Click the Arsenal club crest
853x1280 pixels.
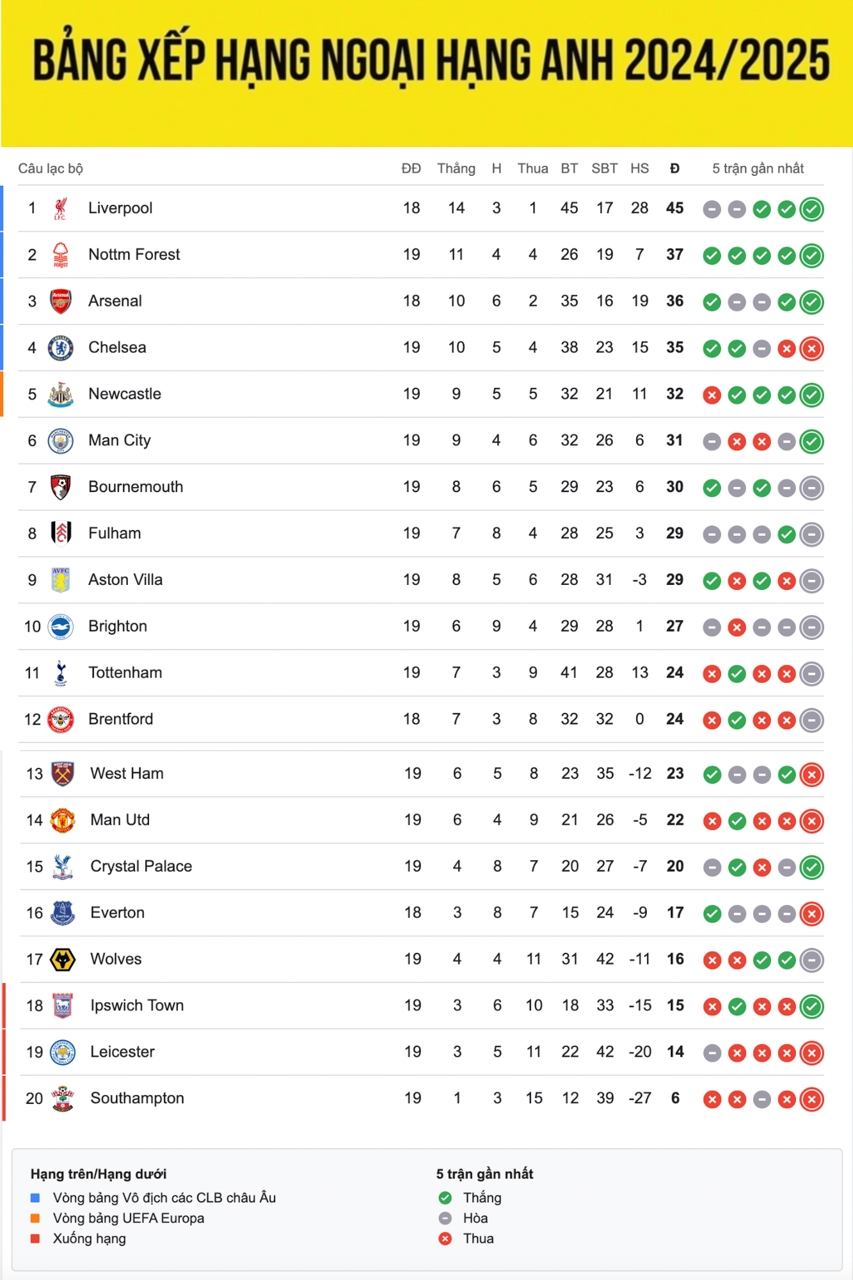tap(61, 301)
